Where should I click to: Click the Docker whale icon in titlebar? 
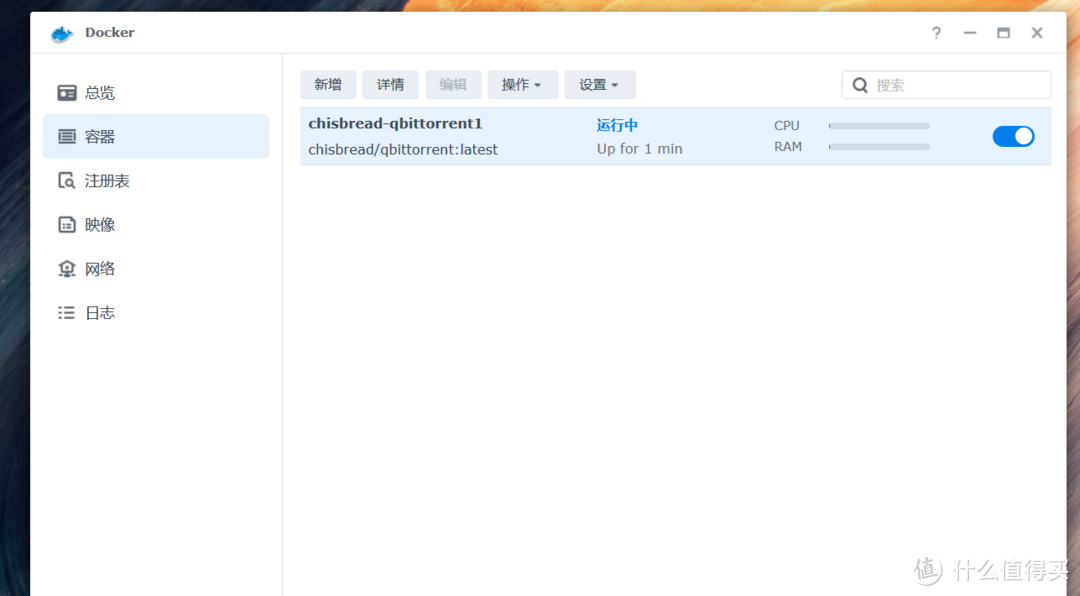tap(60, 32)
